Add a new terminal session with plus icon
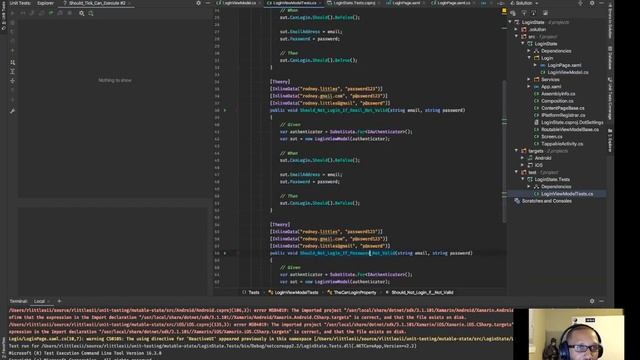The height and width of the screenshot is (360, 640). click(x=59, y=301)
